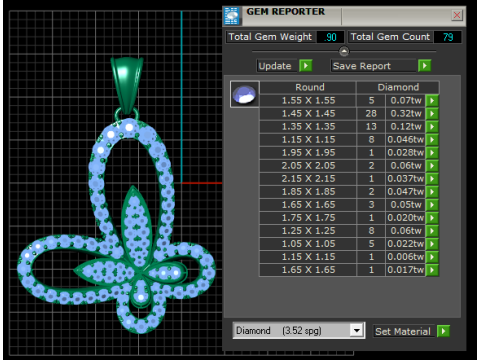
Task: Click the green arrow for the 0.022tw row
Action: click(432, 243)
